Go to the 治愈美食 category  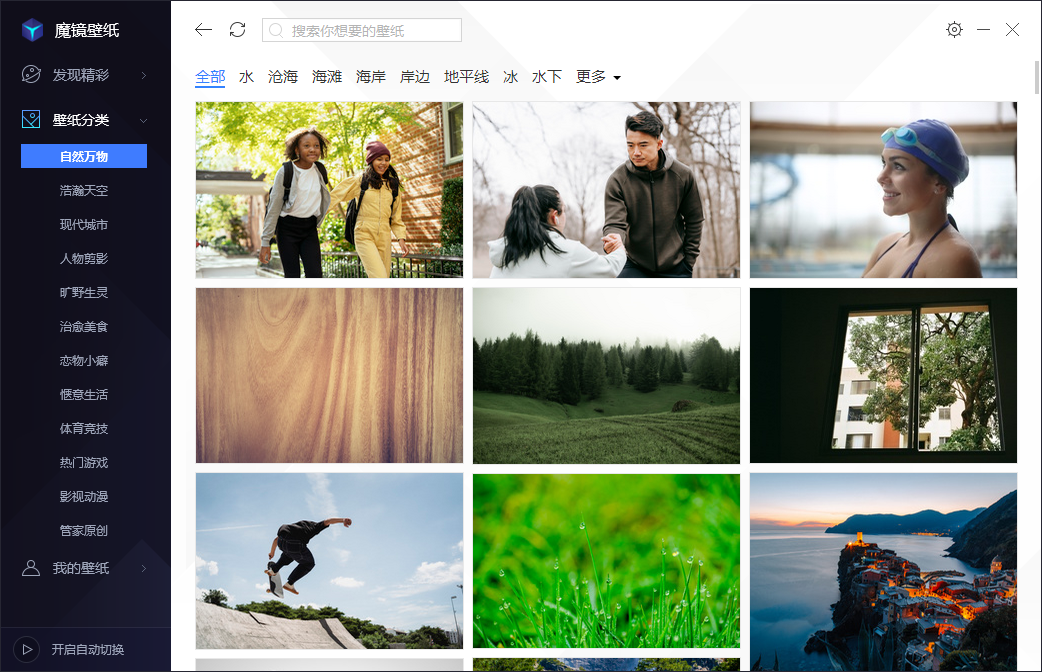click(84, 326)
